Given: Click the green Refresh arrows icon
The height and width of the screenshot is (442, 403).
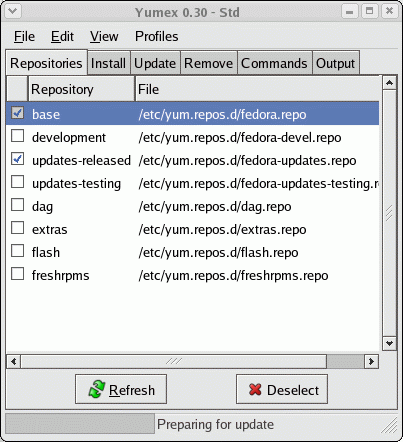Looking at the screenshot, I should click(97, 389).
